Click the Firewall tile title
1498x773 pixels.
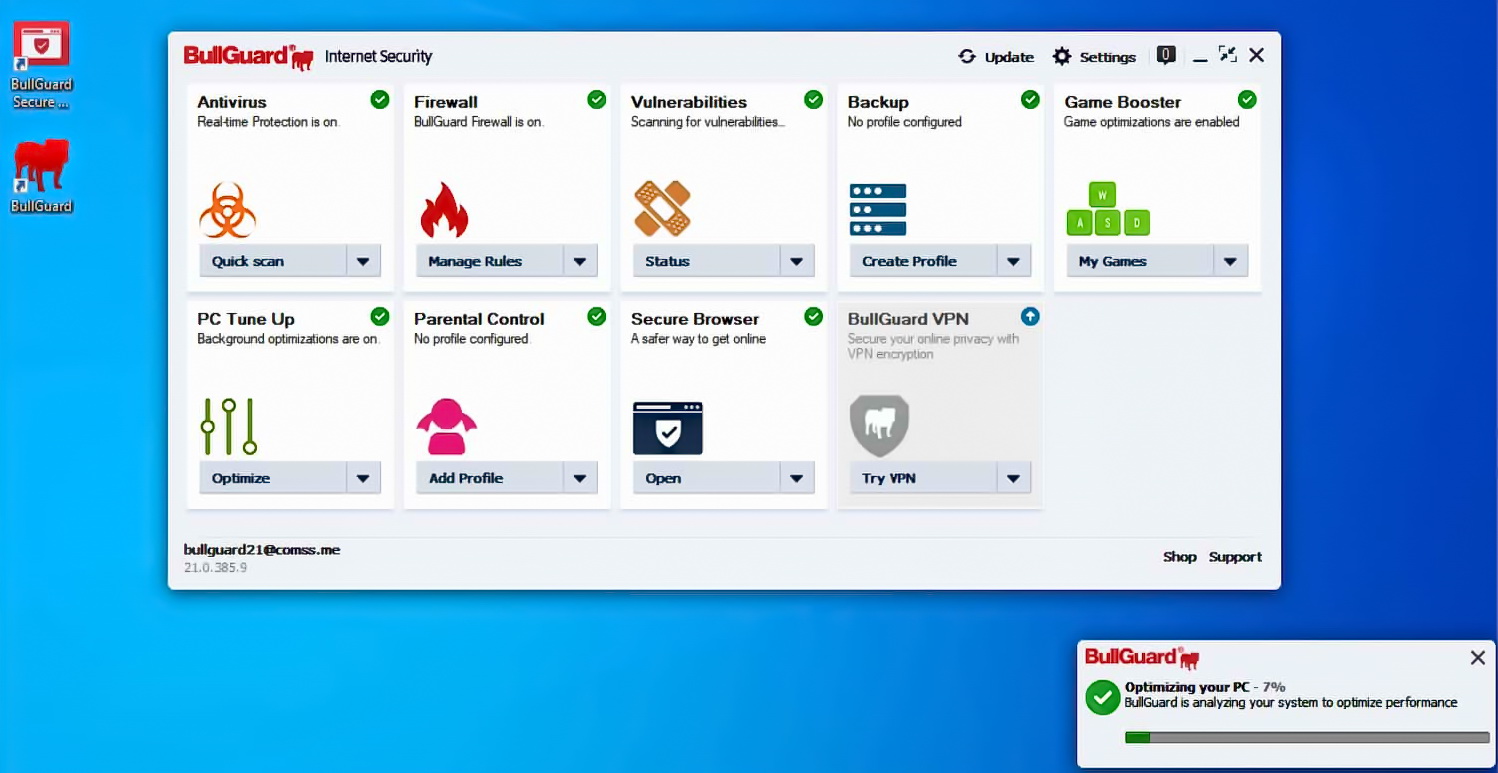pyautogui.click(x=446, y=102)
